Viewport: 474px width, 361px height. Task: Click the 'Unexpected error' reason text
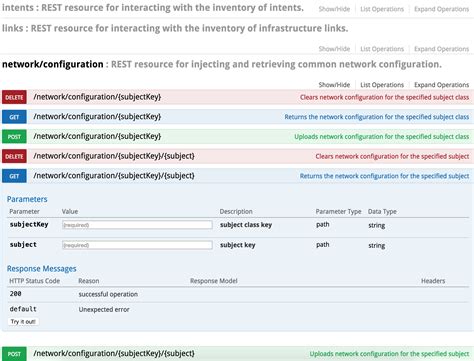click(104, 310)
